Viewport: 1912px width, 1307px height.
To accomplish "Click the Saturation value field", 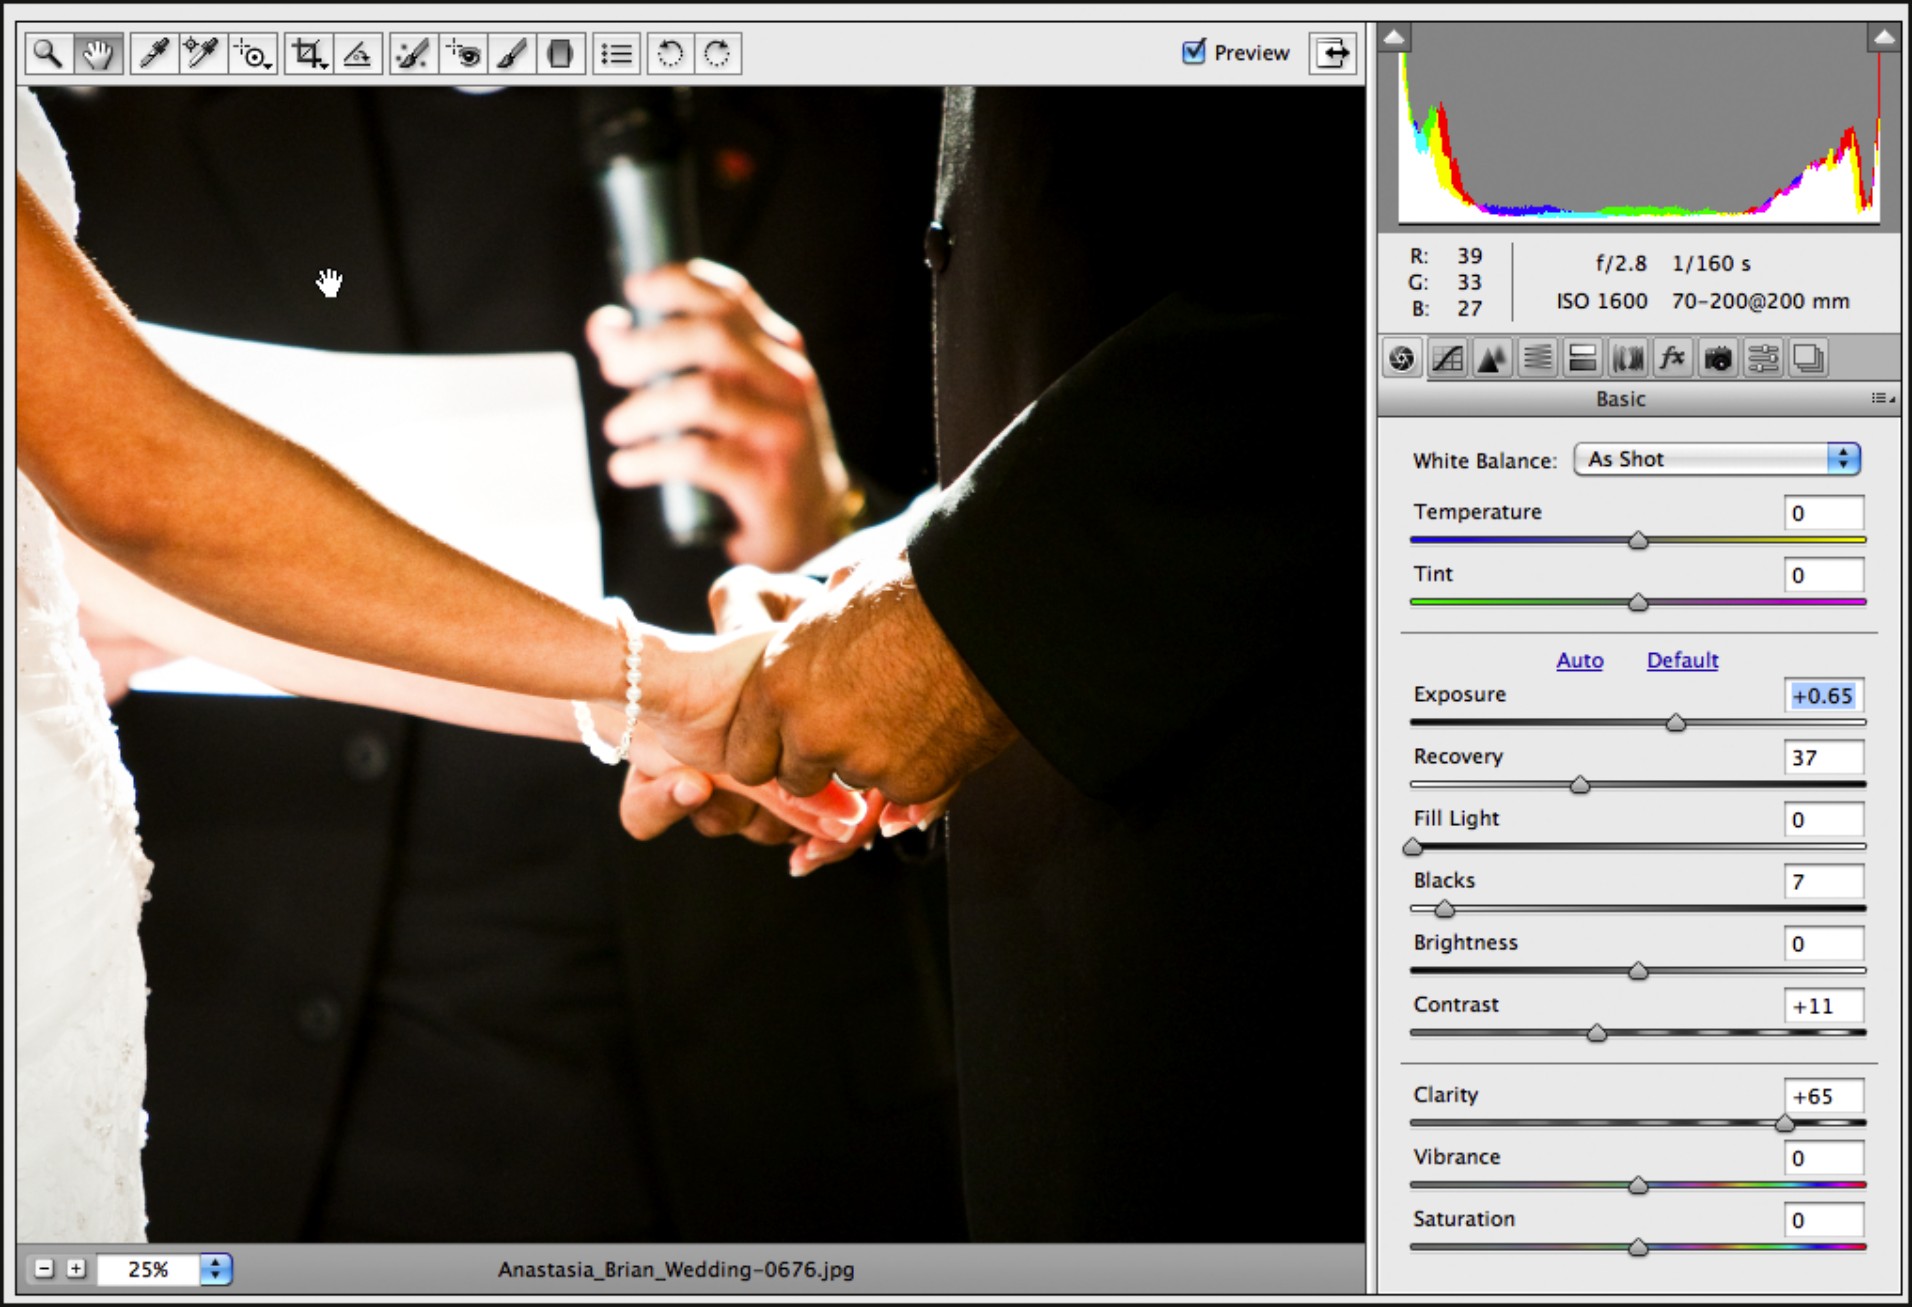I will point(1824,1220).
